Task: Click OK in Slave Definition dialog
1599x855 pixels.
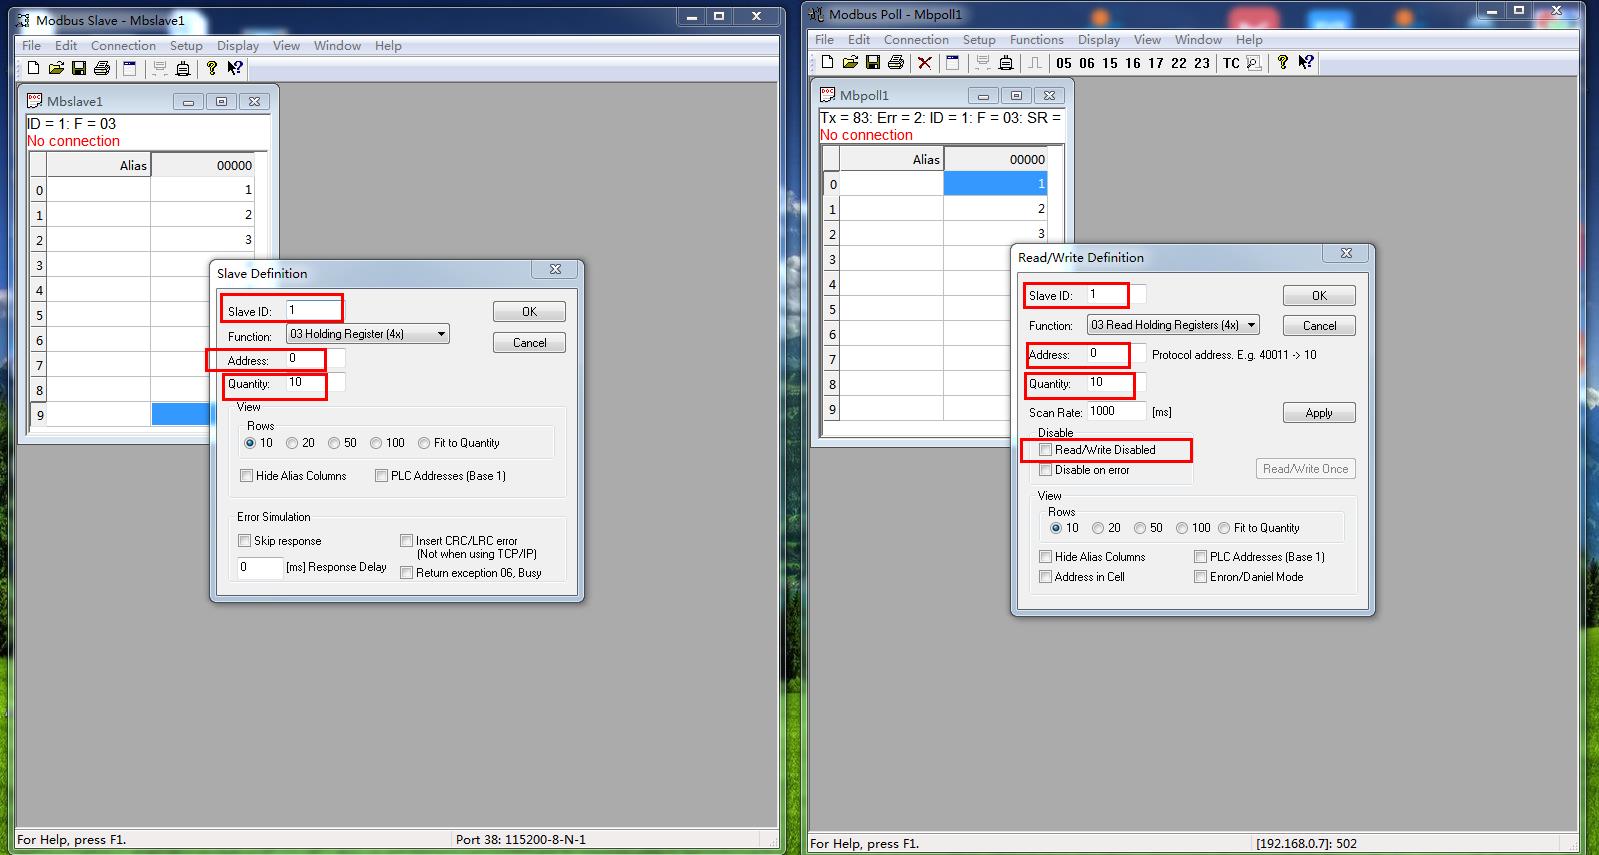Action: pos(529,311)
